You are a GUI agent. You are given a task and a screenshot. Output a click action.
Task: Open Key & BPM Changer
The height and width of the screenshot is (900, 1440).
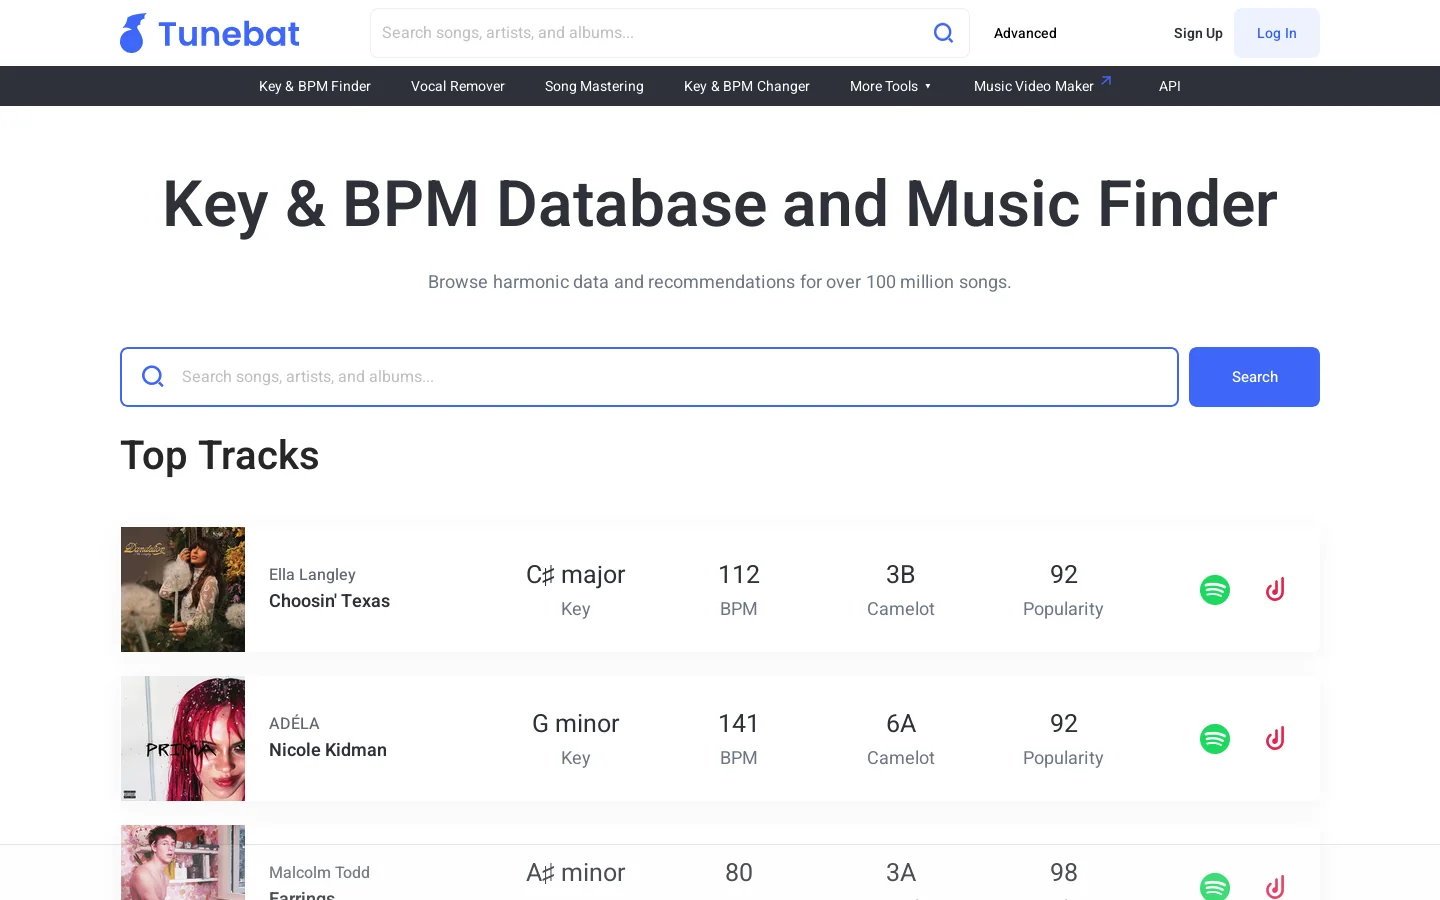[747, 86]
